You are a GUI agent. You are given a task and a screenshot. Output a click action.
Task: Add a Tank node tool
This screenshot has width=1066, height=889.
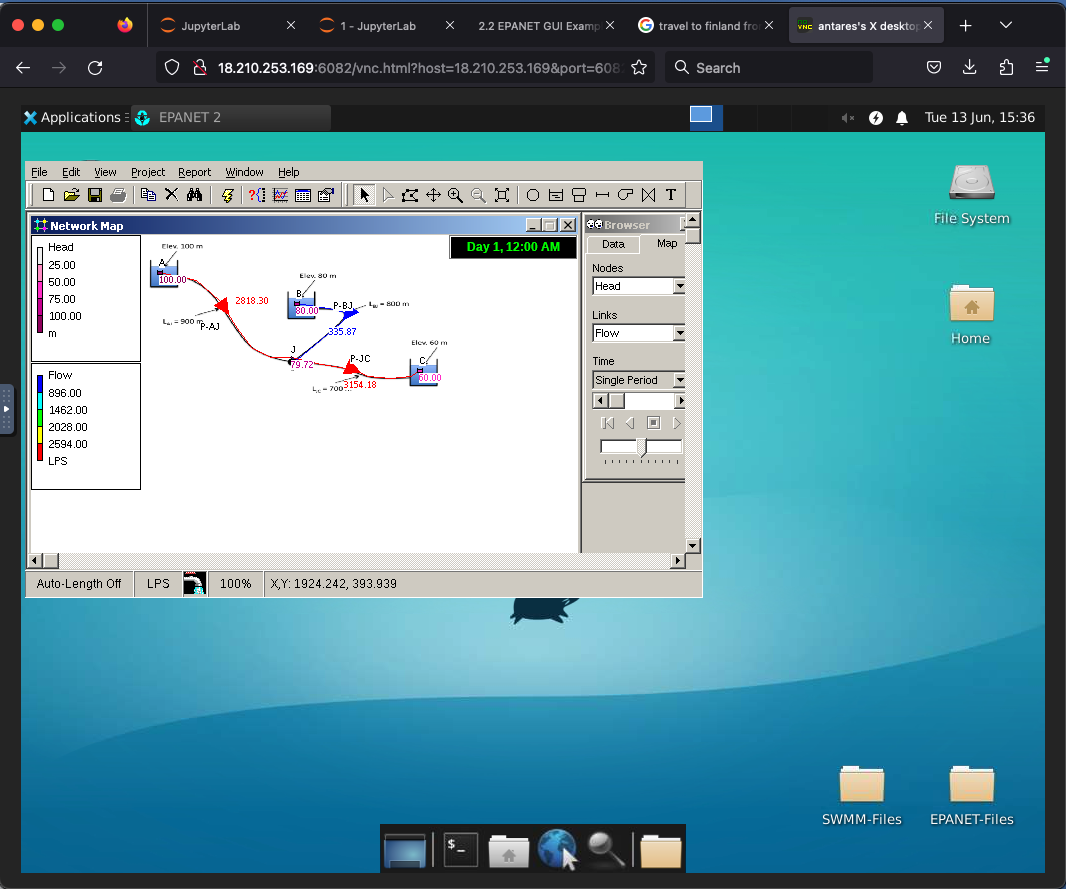coord(579,195)
